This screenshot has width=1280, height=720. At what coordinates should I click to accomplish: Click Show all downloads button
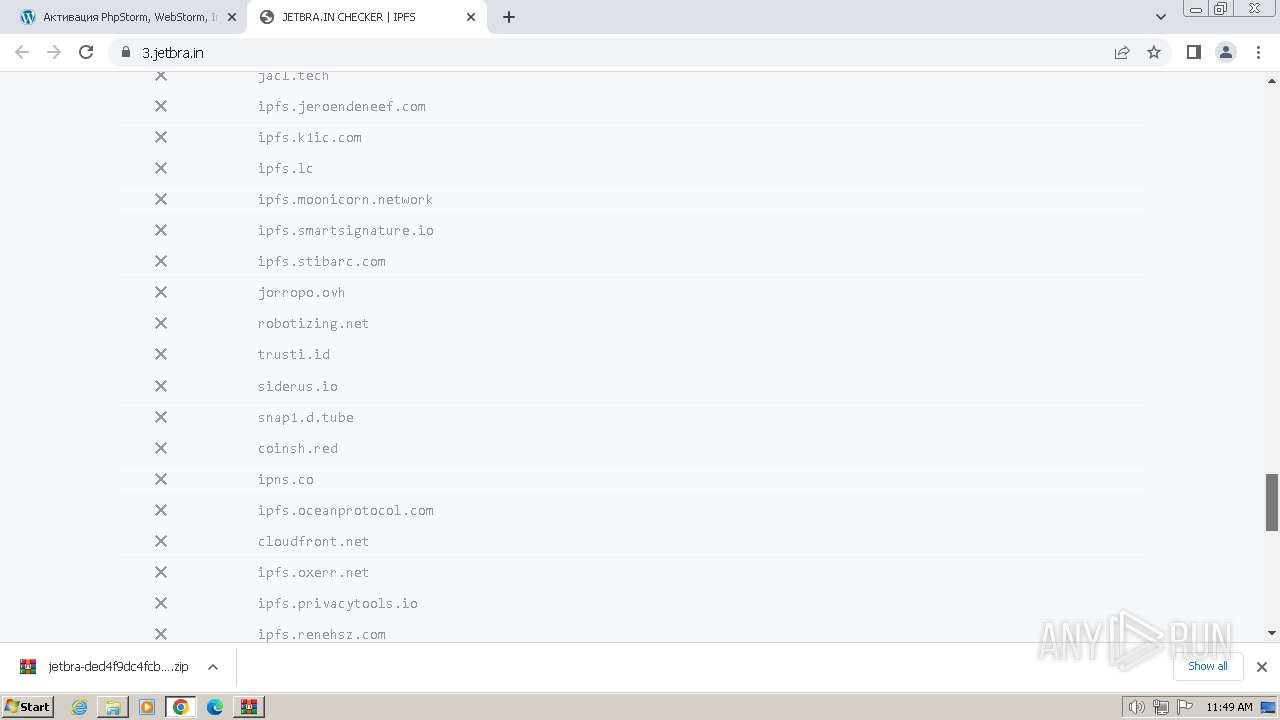[x=1208, y=666]
